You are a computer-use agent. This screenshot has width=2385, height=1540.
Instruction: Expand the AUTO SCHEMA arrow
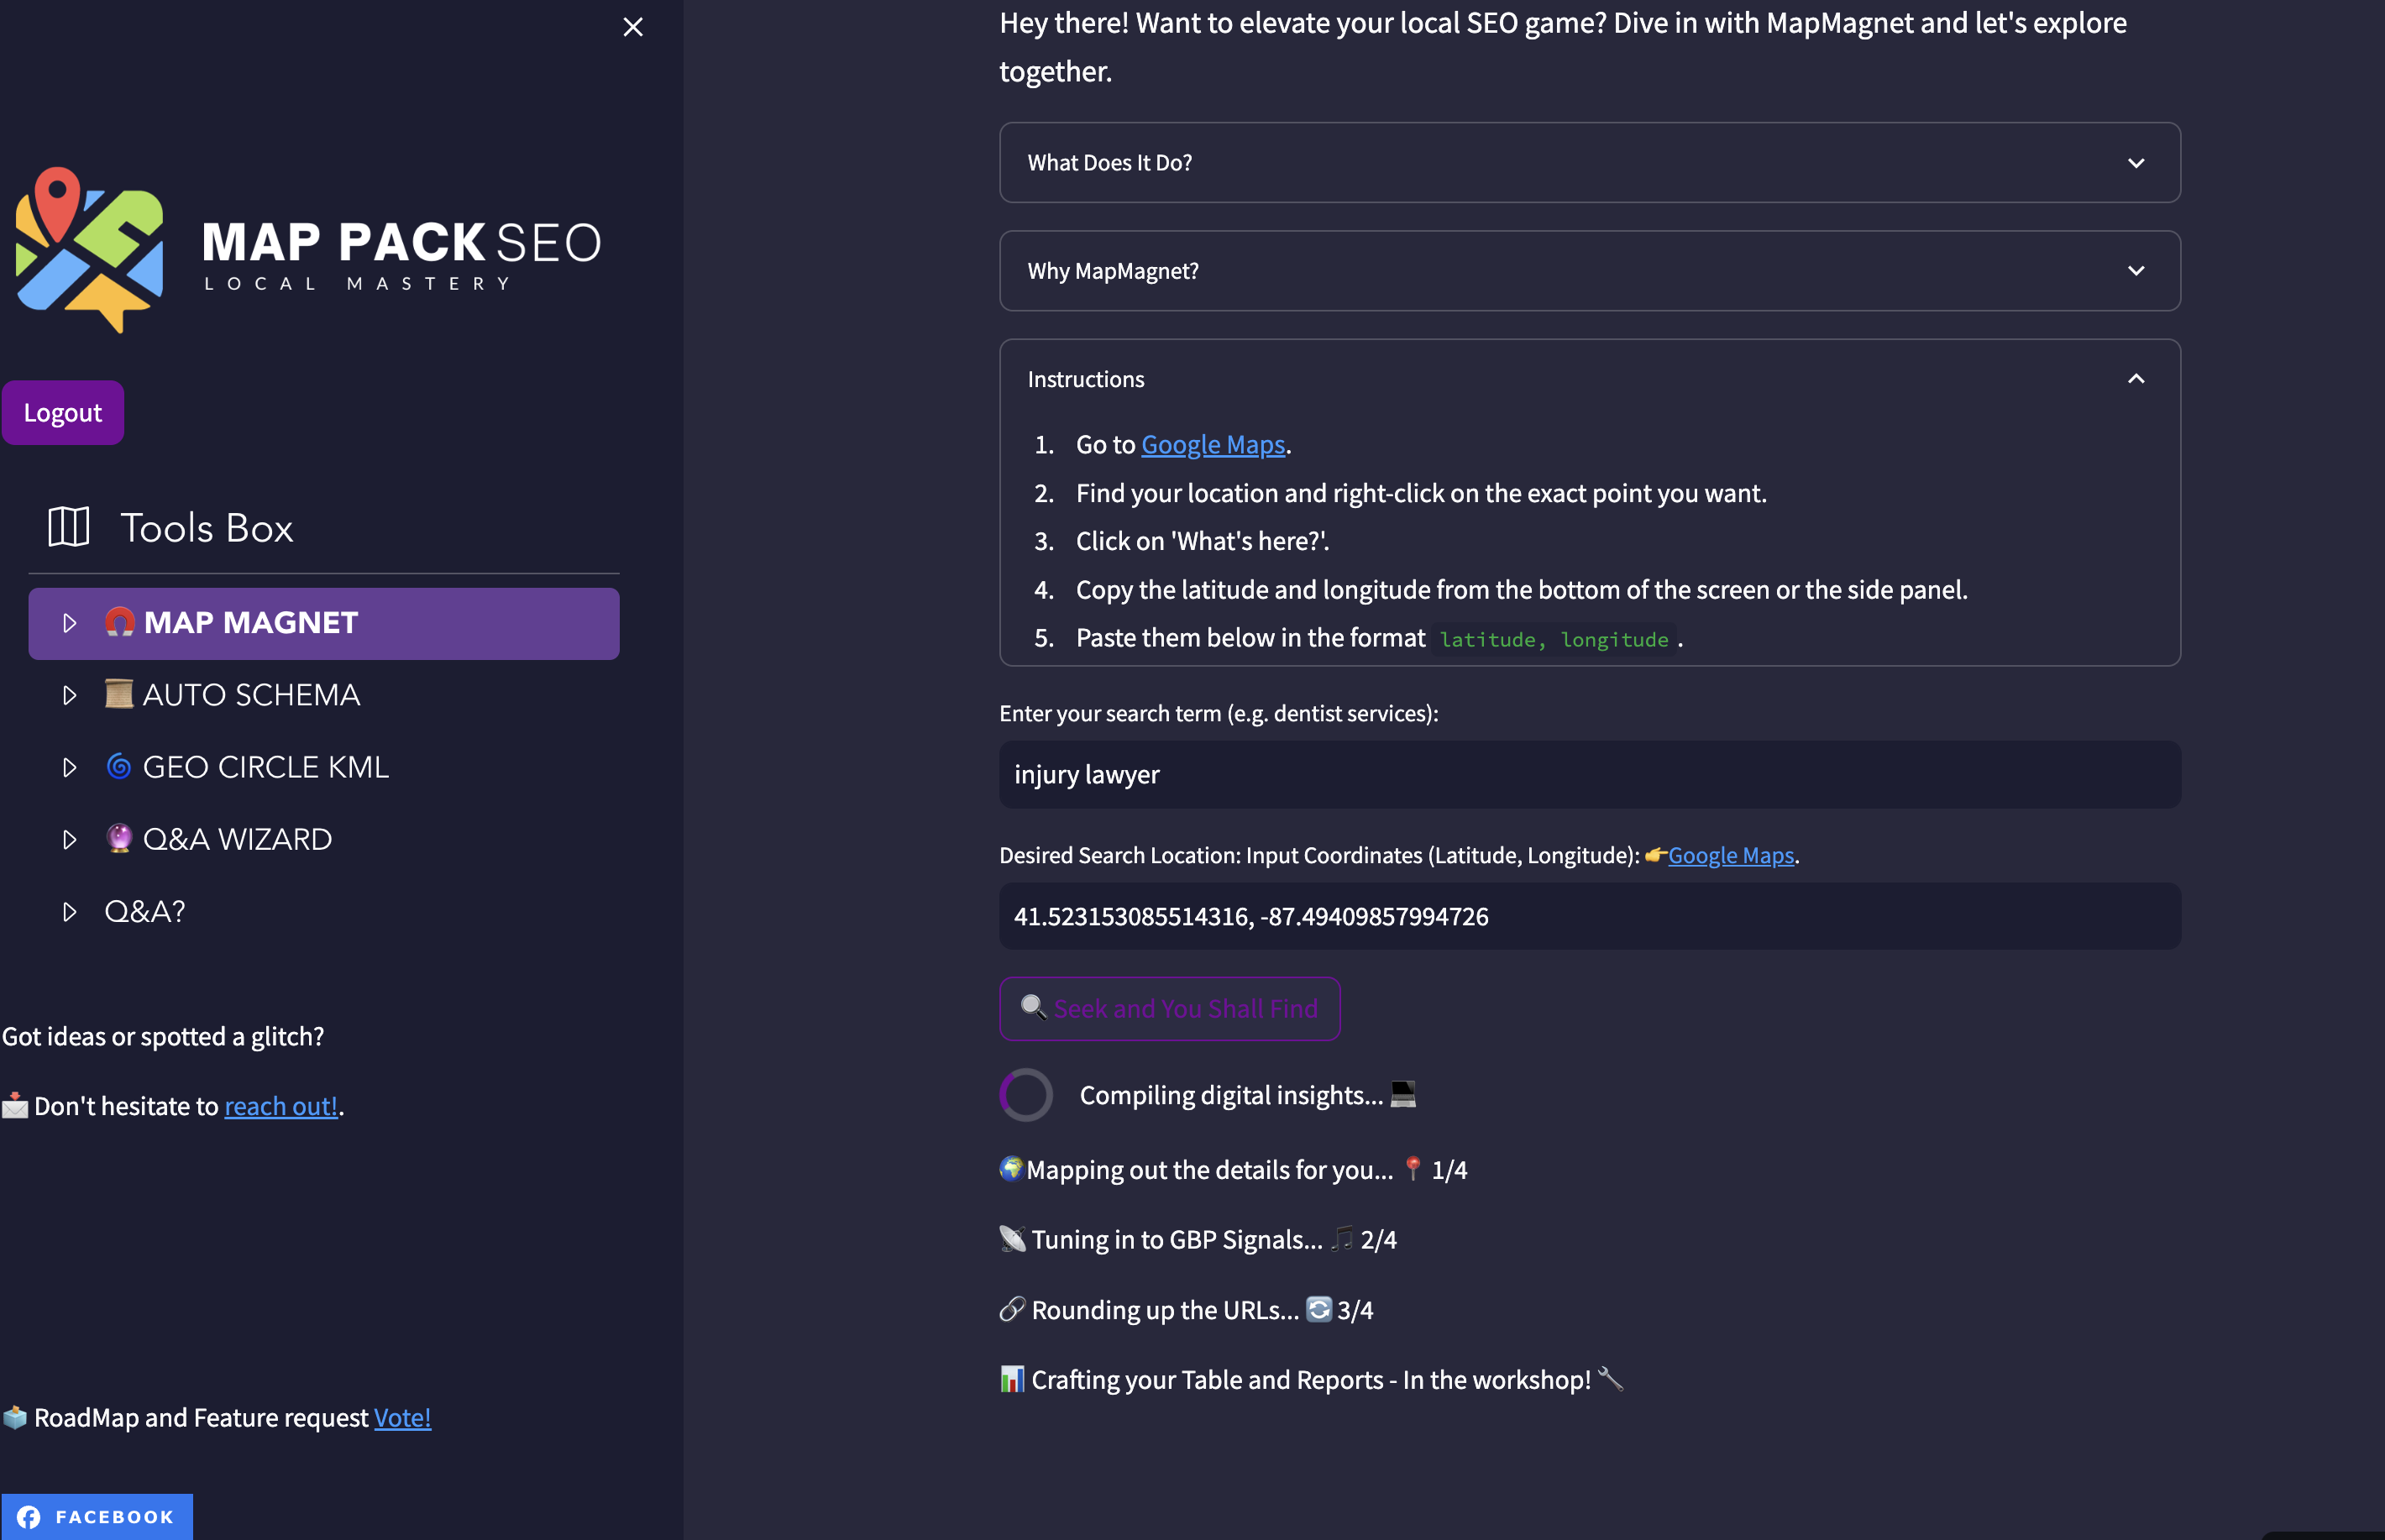[x=69, y=695]
